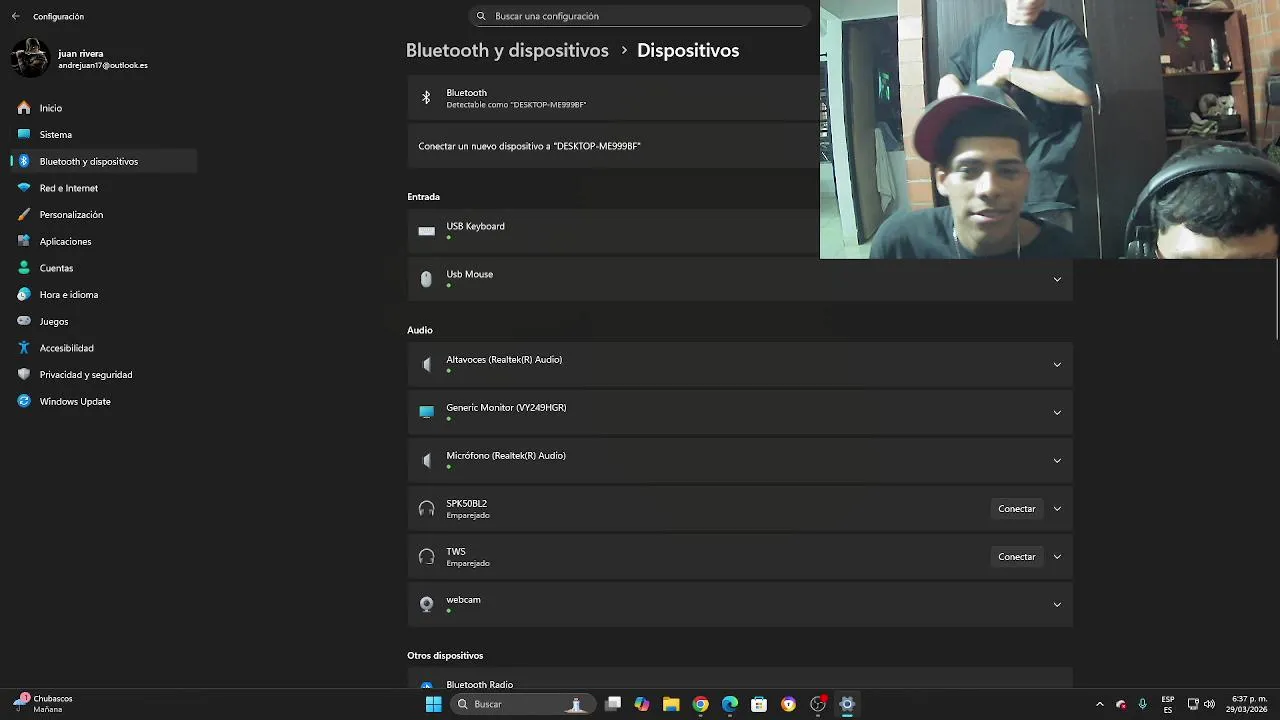Click the Cuentas person icon
Viewport: 1280px width, 720px height.
tap(24, 268)
